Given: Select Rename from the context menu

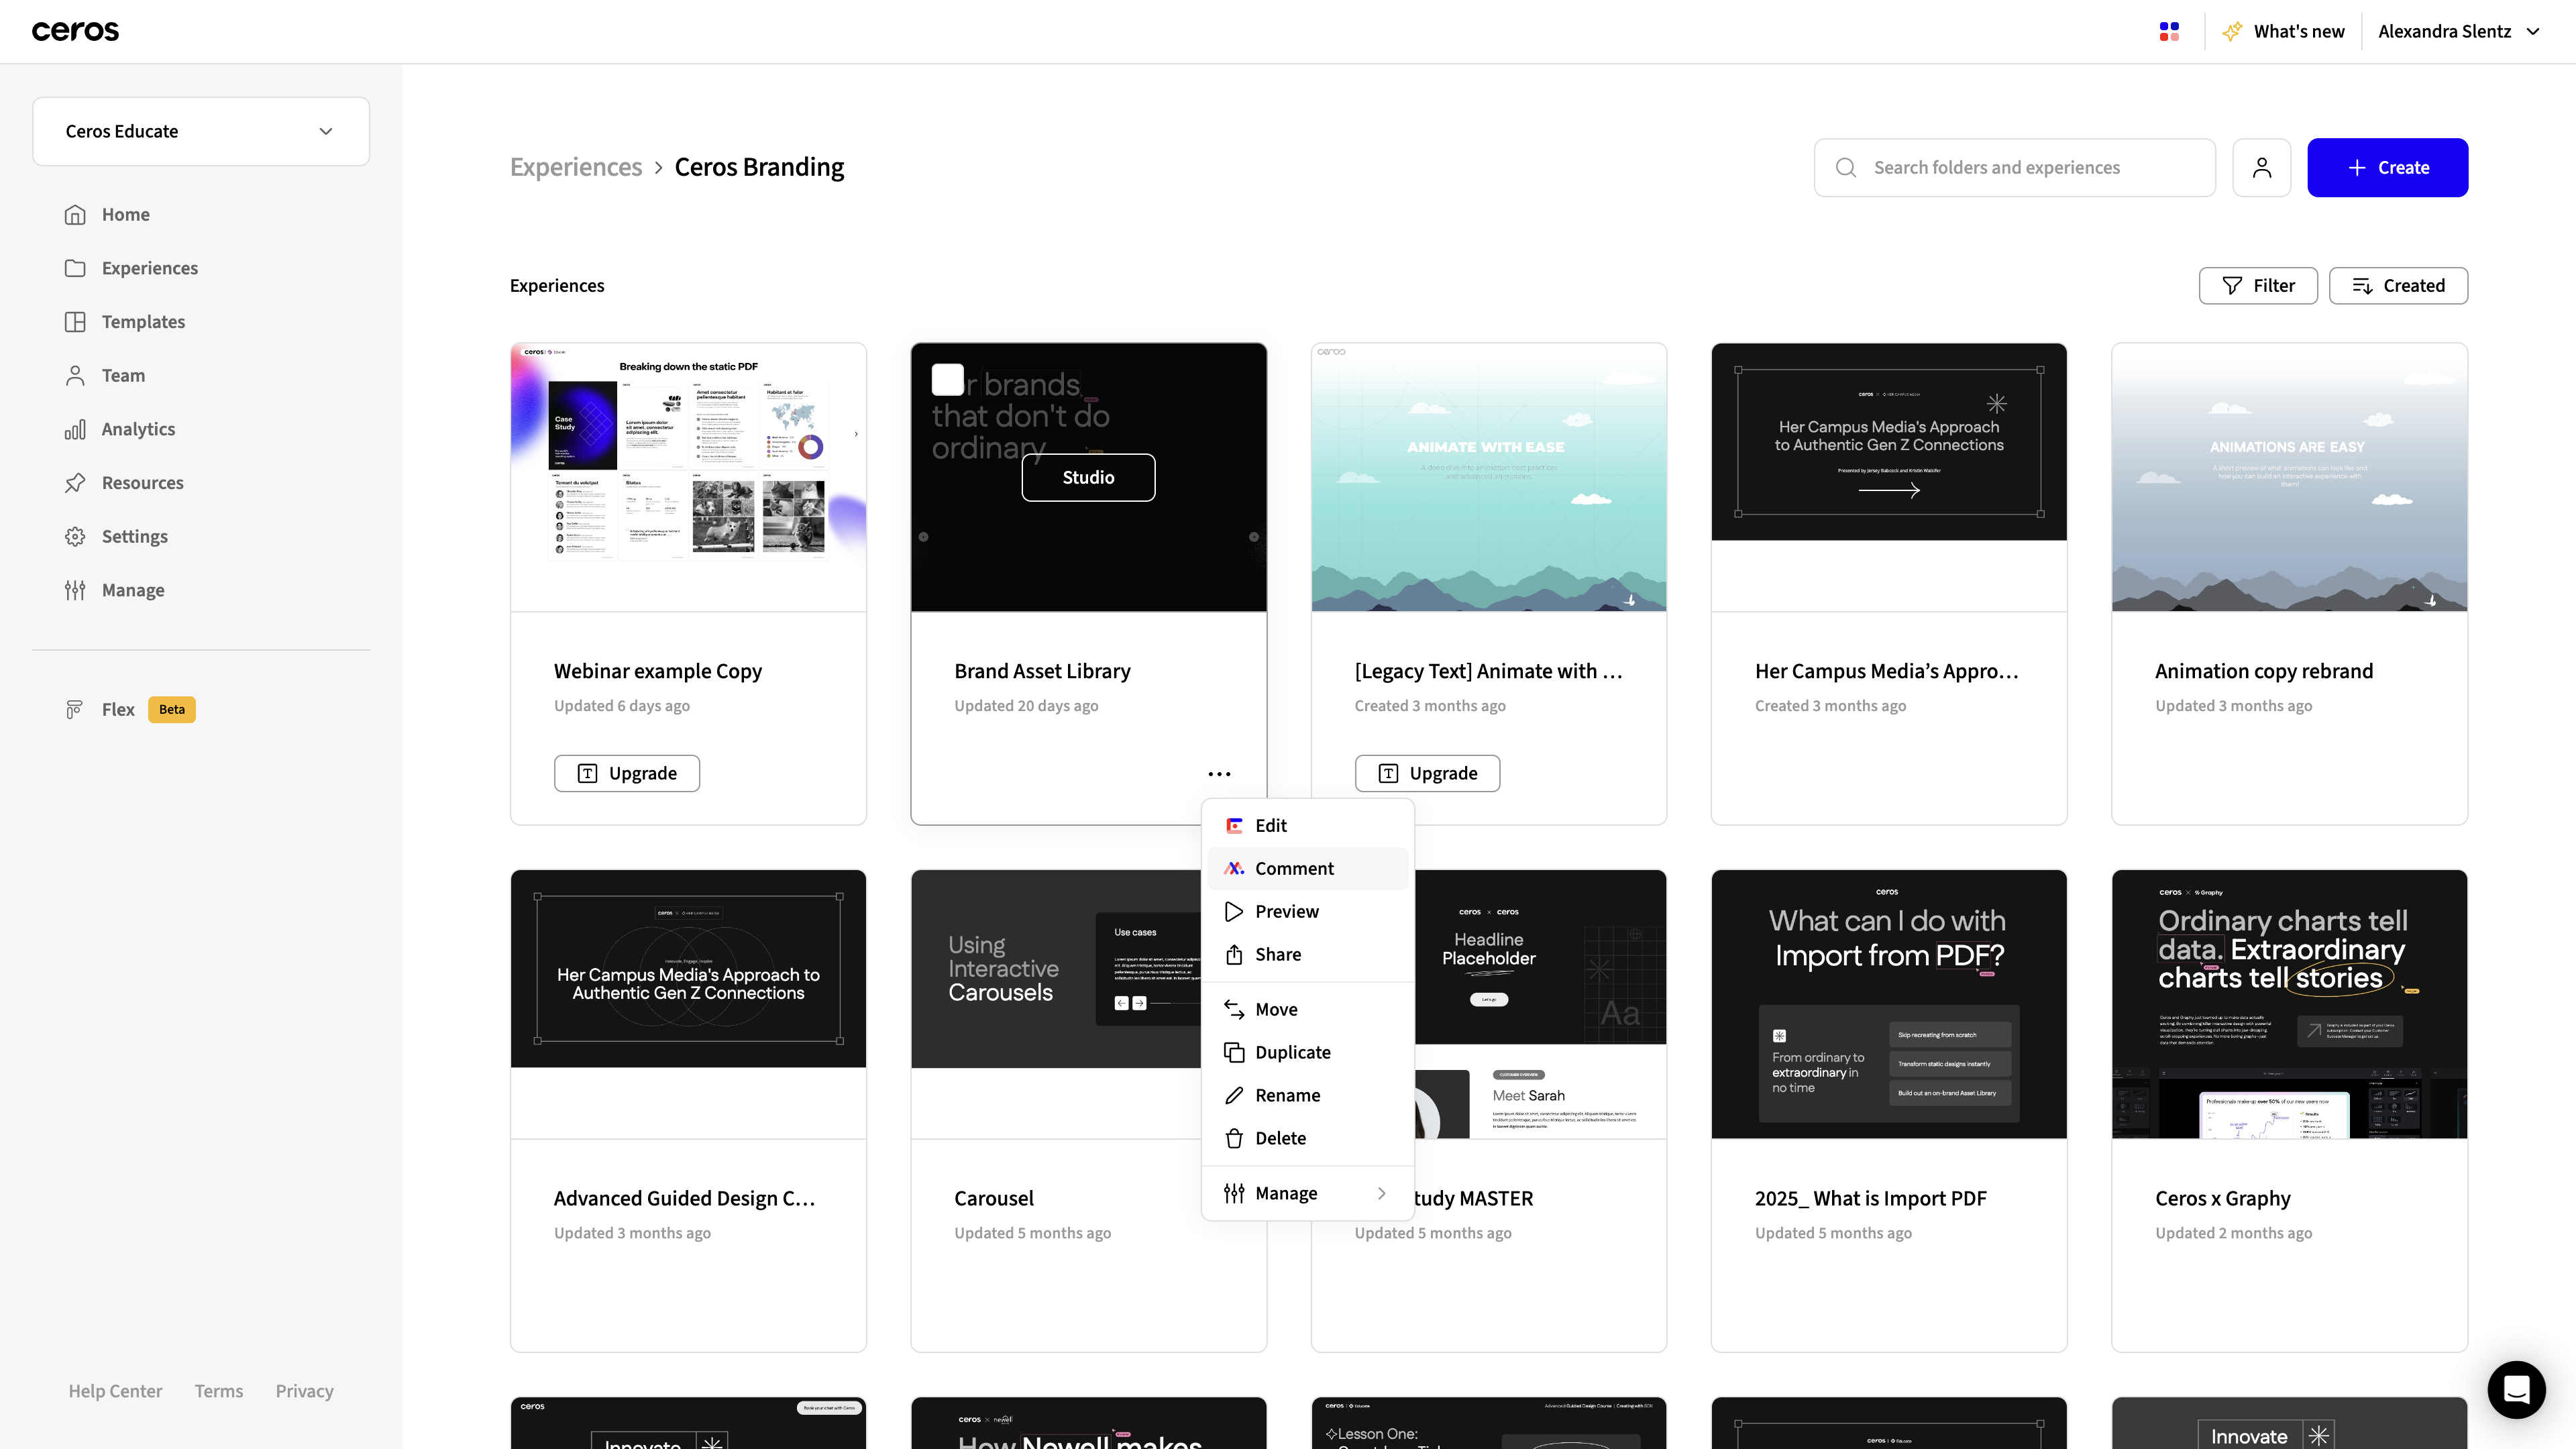Looking at the screenshot, I should (x=1307, y=1096).
